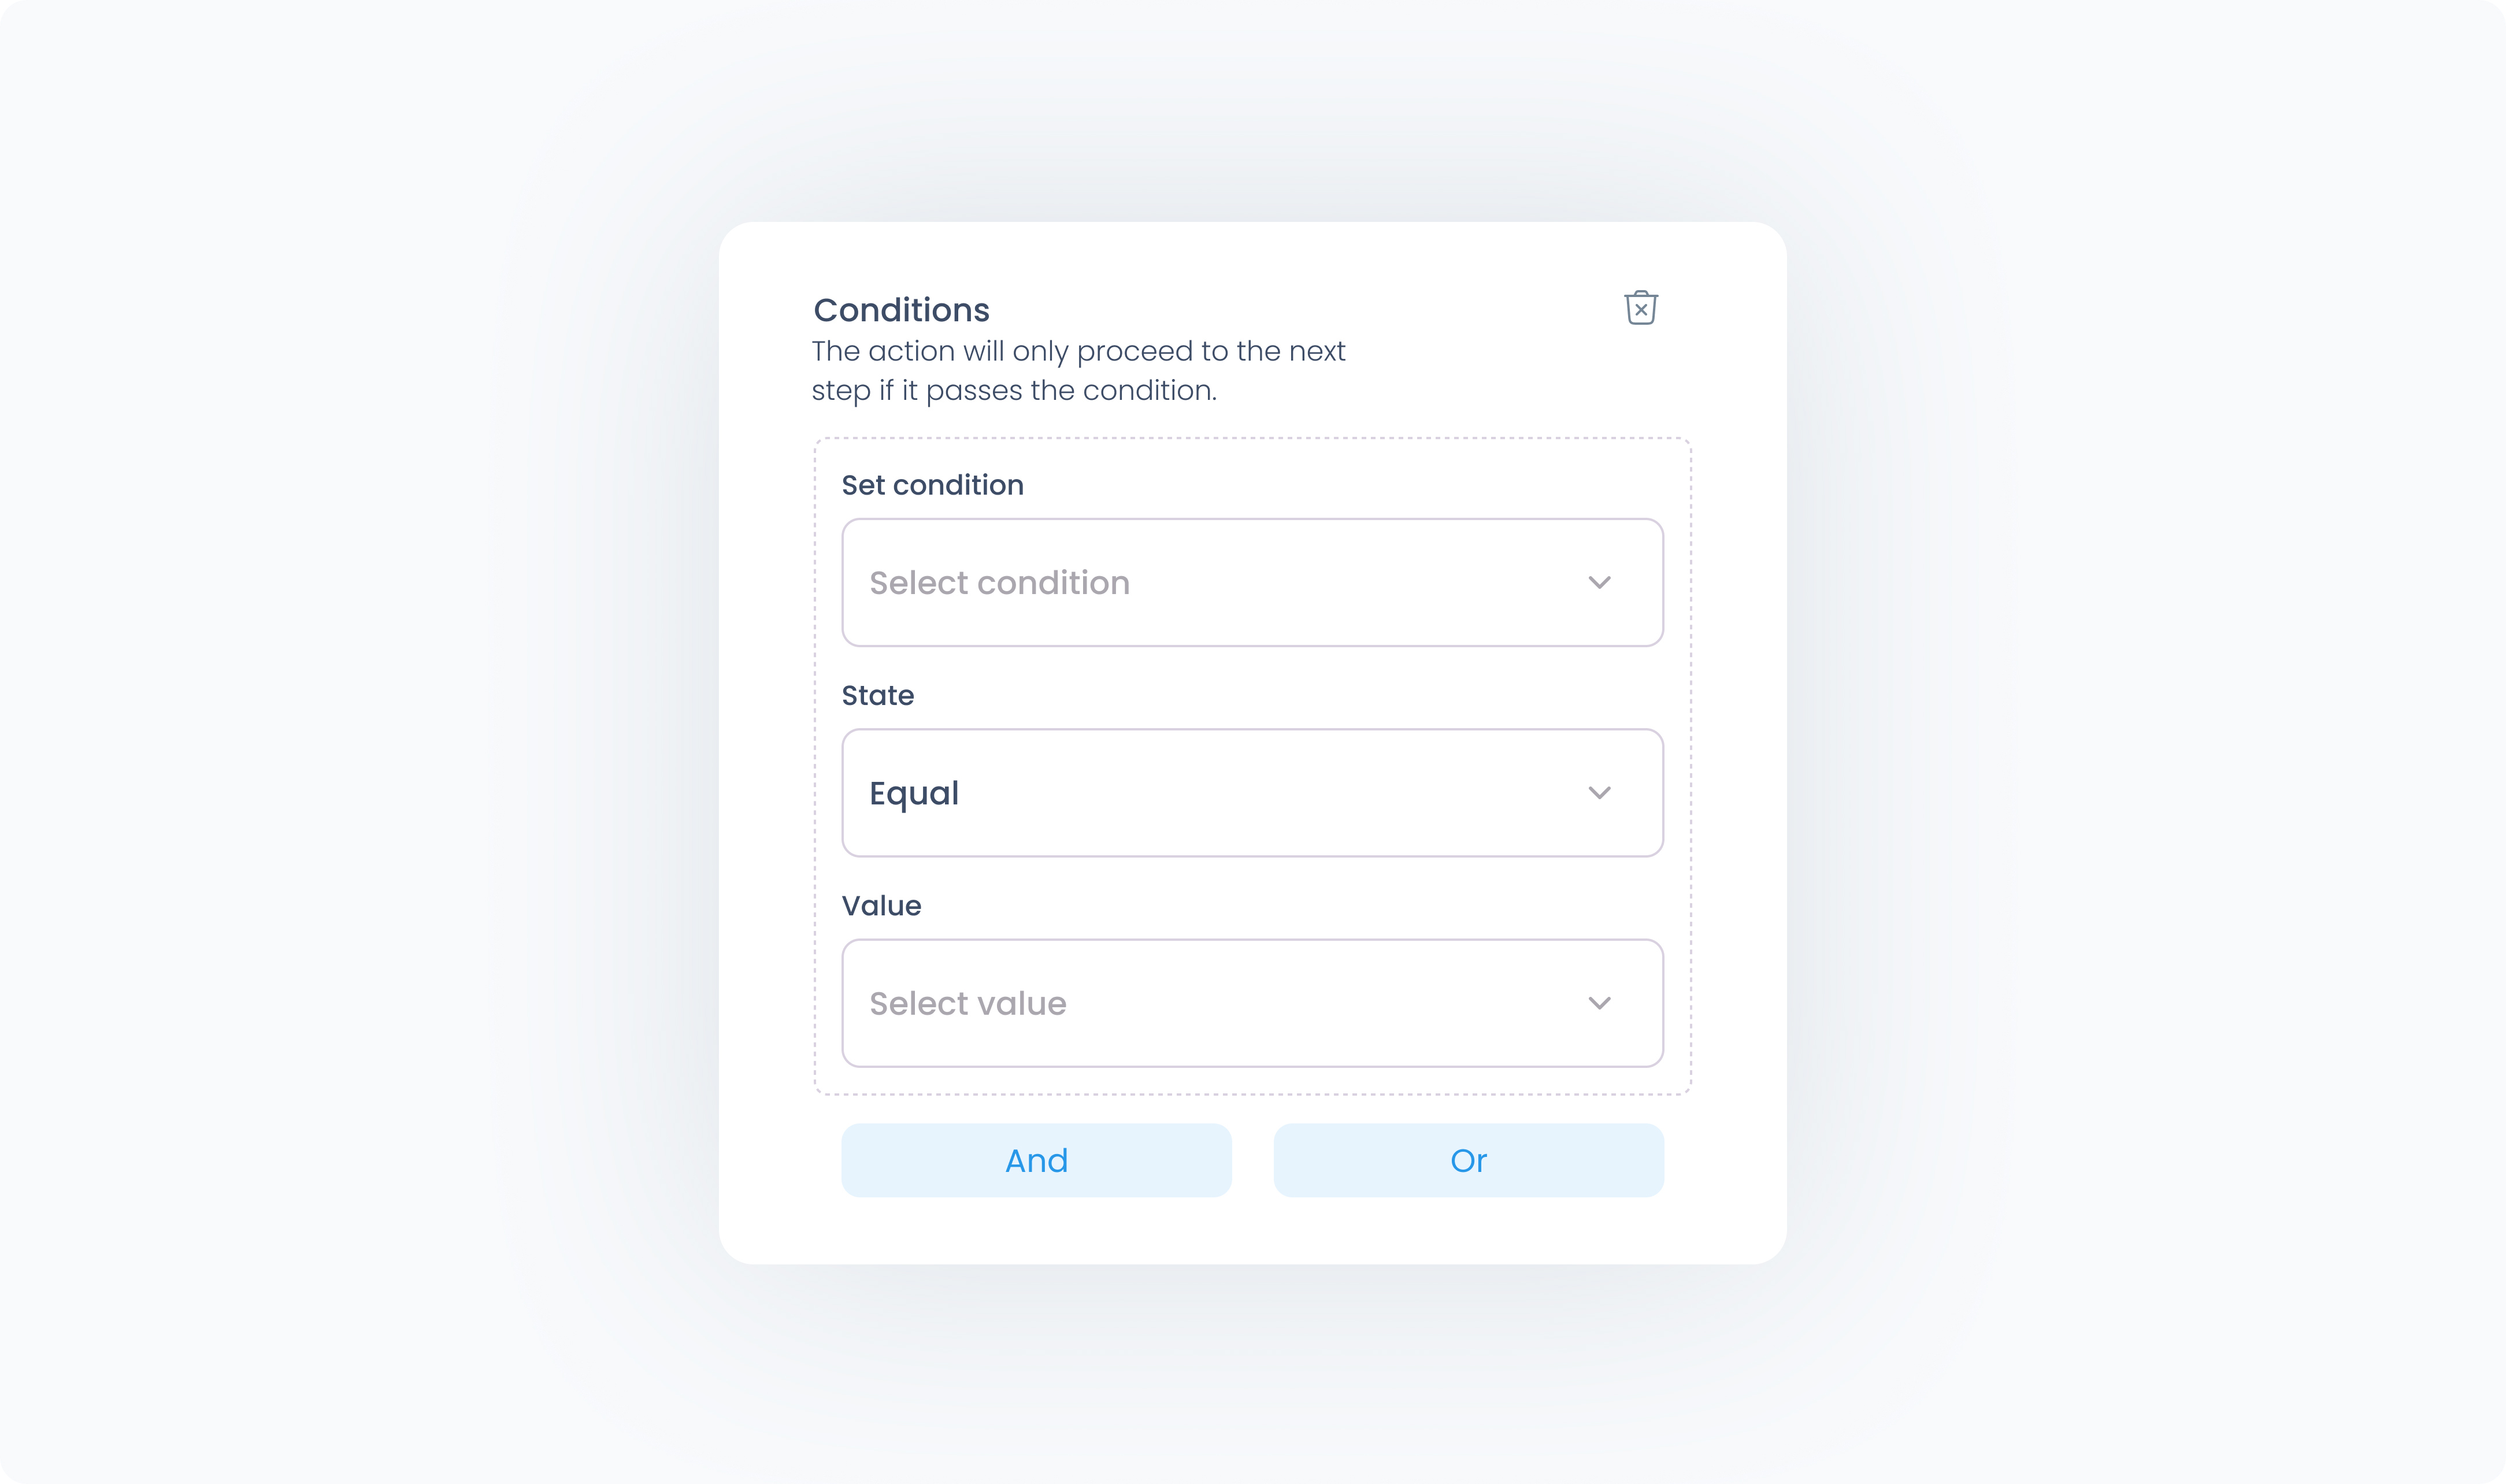Click empty card area below And button
This screenshot has height=1484, width=2506.
(1036, 1232)
